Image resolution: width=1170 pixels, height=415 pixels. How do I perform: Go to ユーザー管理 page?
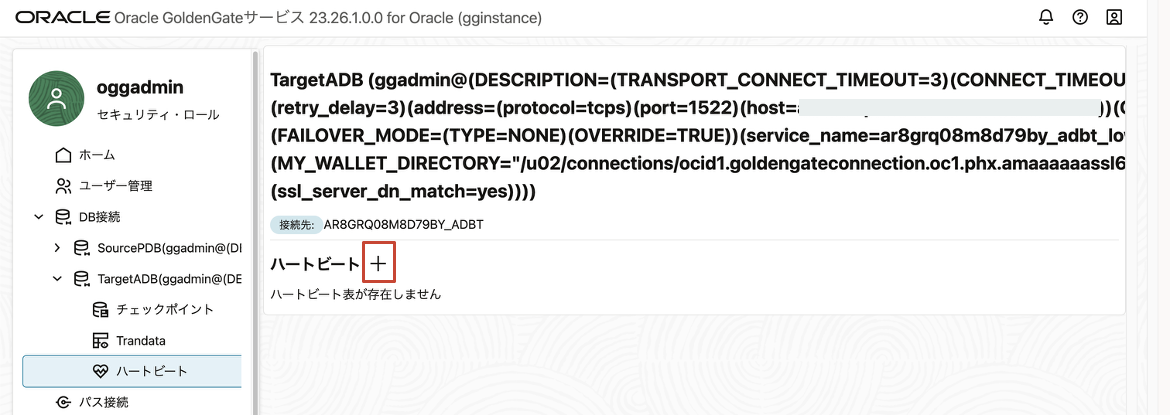pos(115,186)
